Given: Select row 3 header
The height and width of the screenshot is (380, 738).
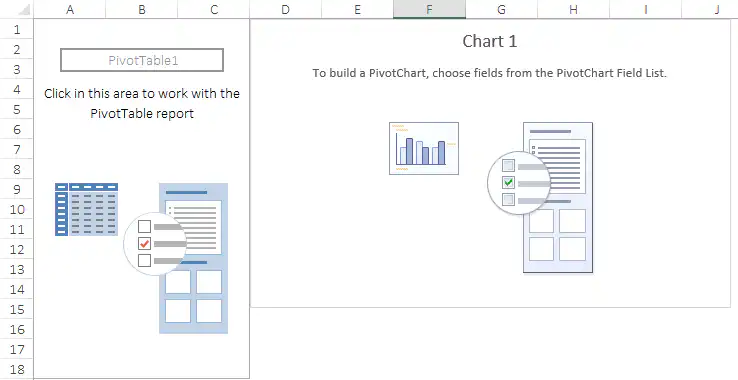Looking at the screenshot, I should [17, 69].
